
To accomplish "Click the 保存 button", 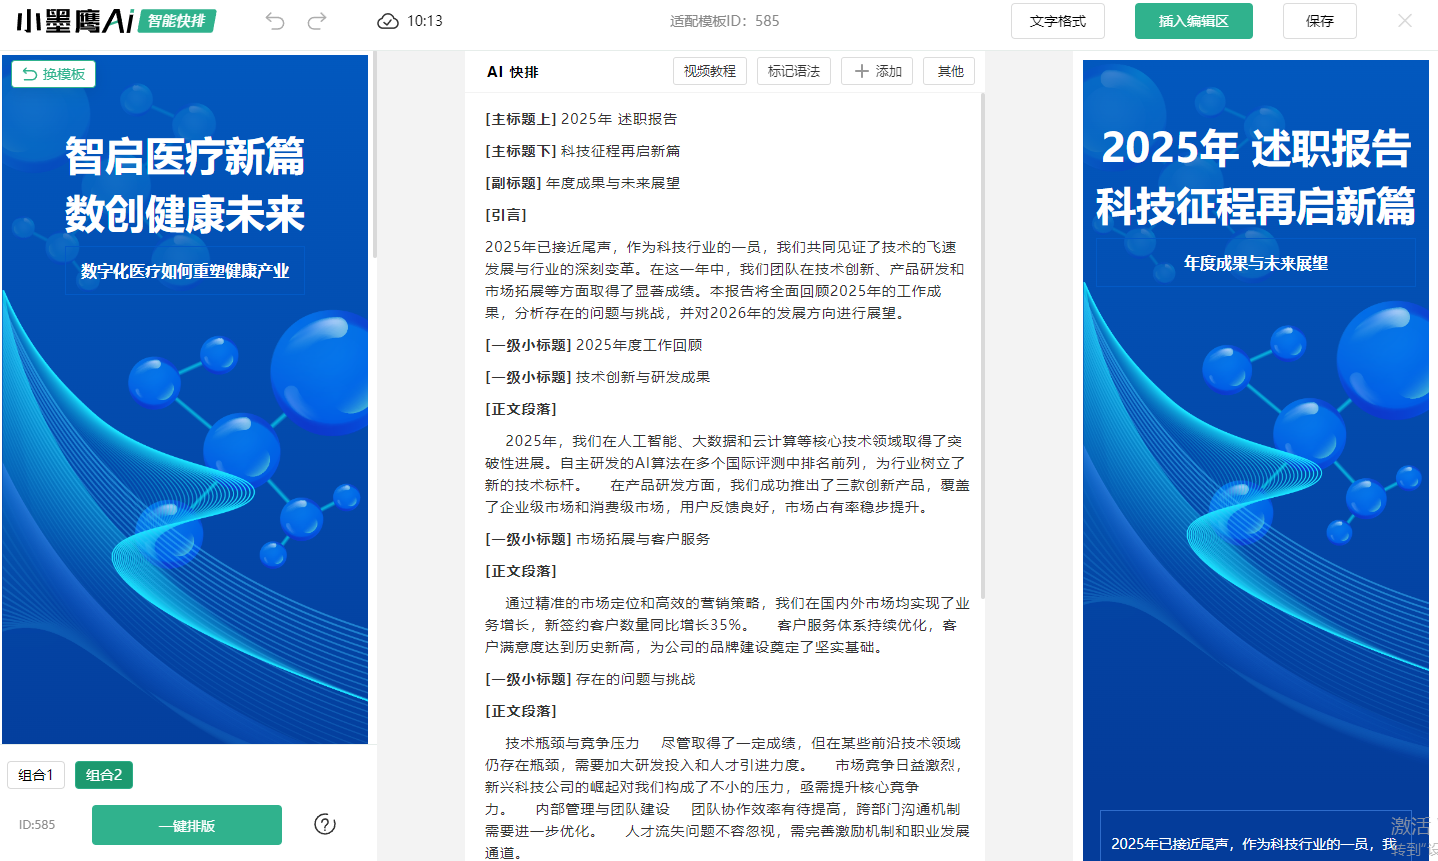I will pyautogui.click(x=1319, y=21).
